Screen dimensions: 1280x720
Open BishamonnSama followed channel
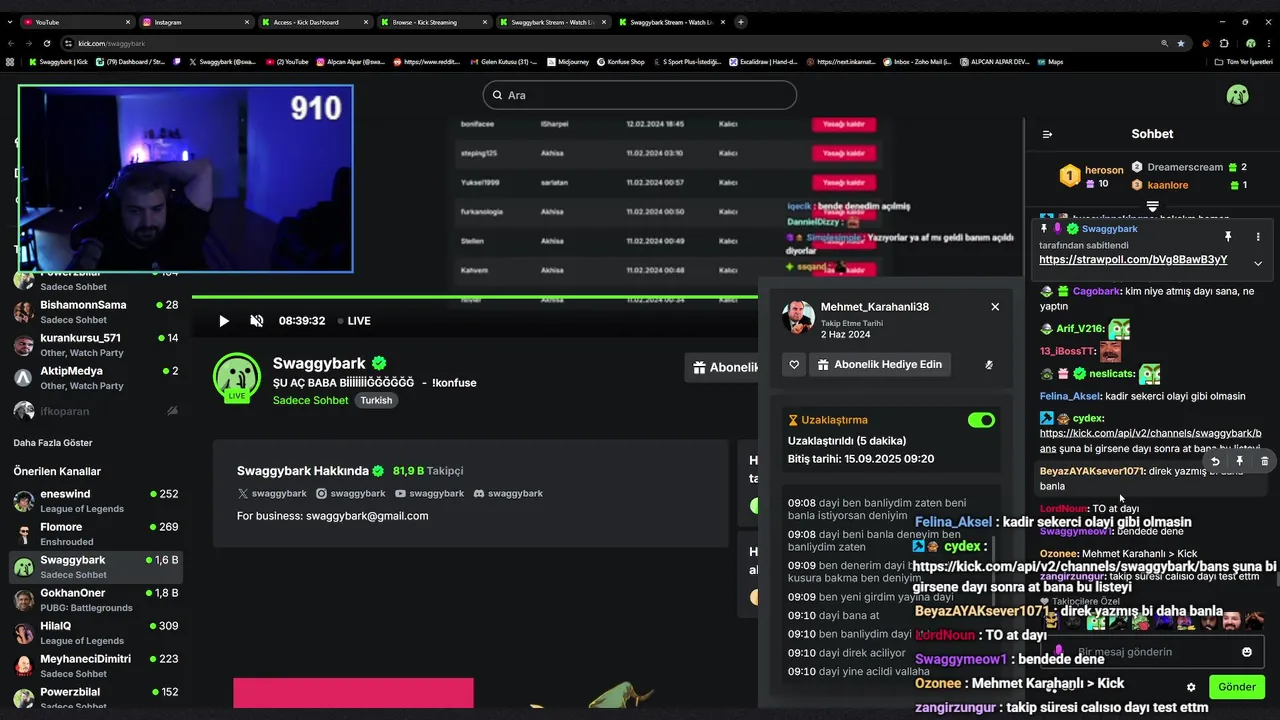[95, 312]
